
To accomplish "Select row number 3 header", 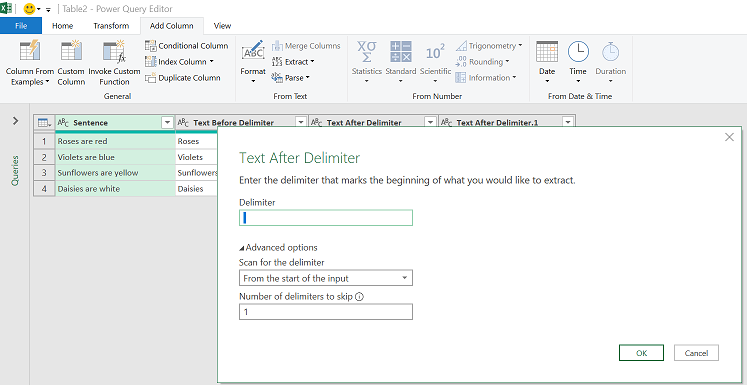I will pyautogui.click(x=44, y=173).
